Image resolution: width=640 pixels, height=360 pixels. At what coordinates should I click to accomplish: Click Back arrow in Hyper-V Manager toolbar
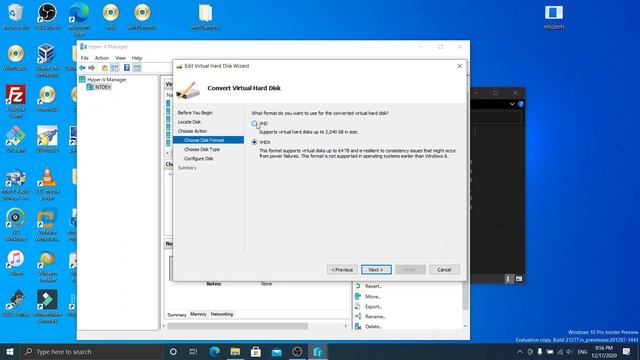tap(82, 68)
